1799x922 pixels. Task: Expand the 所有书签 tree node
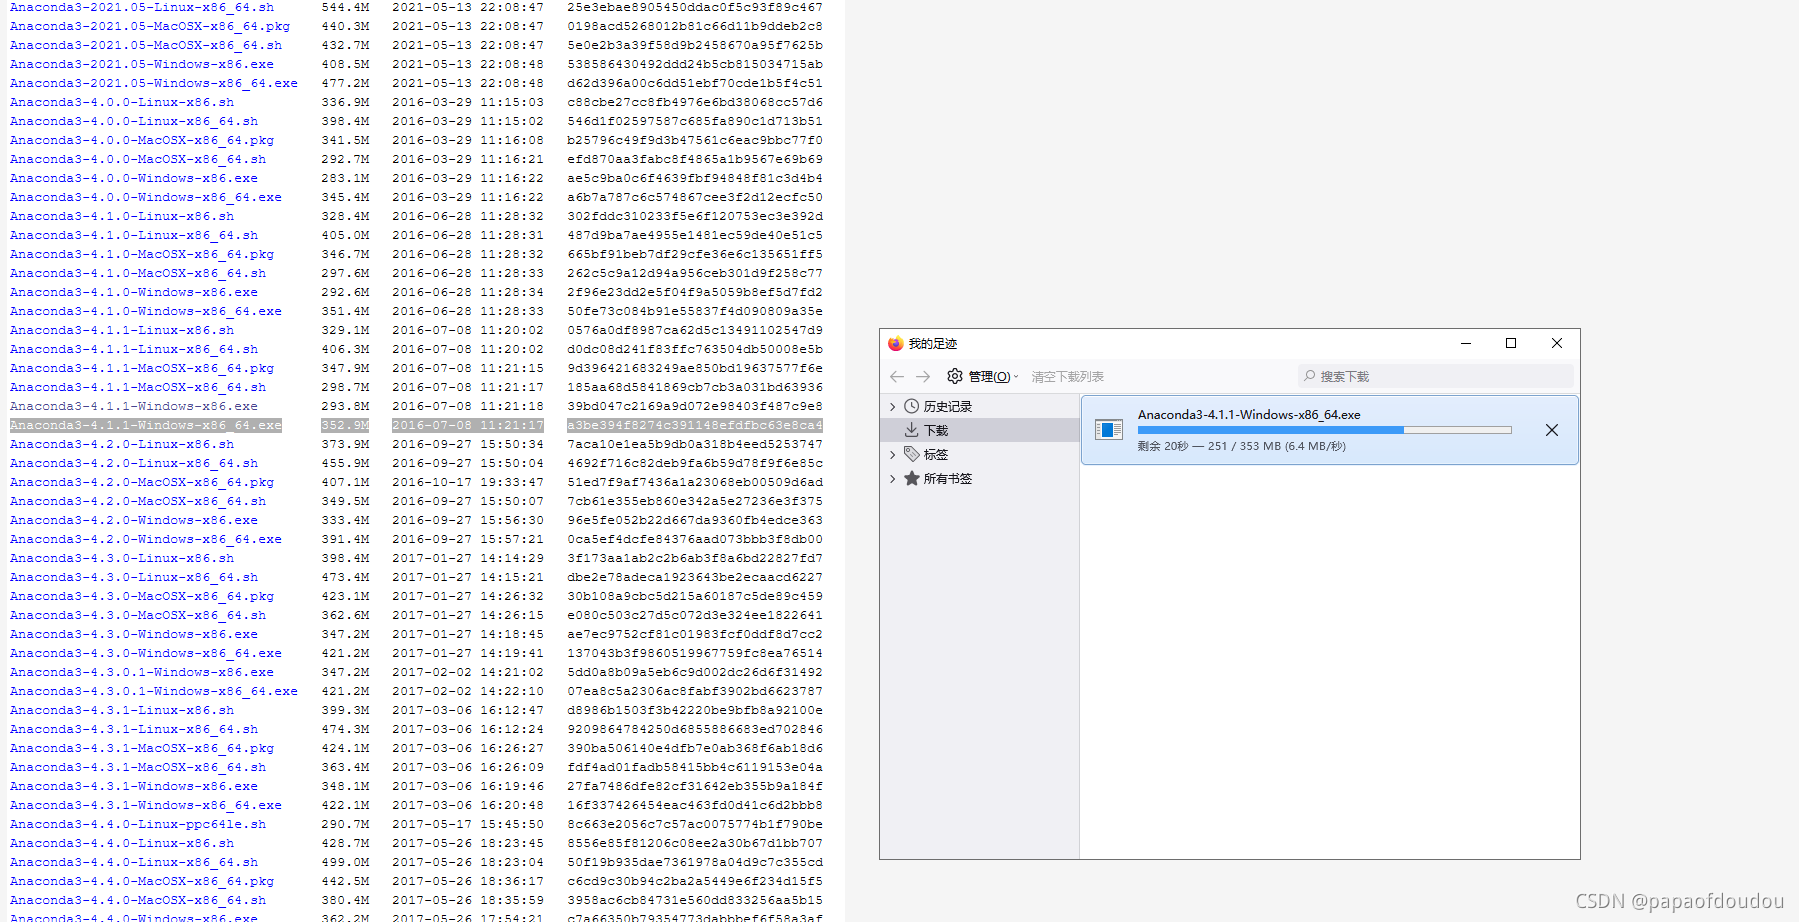(892, 479)
